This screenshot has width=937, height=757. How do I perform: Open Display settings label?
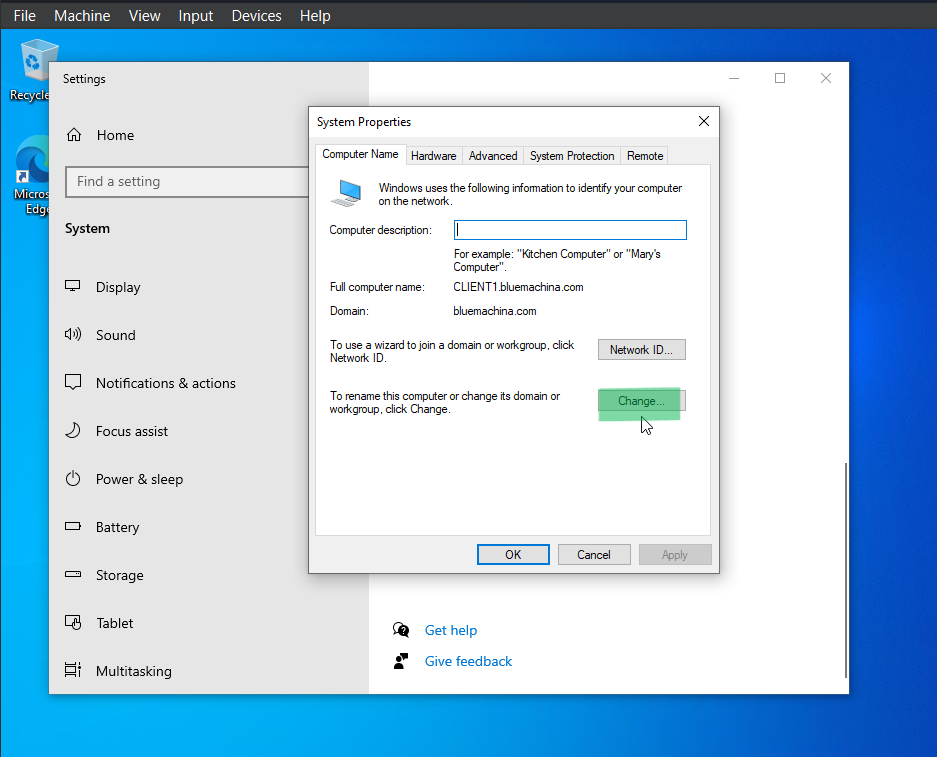tap(118, 287)
